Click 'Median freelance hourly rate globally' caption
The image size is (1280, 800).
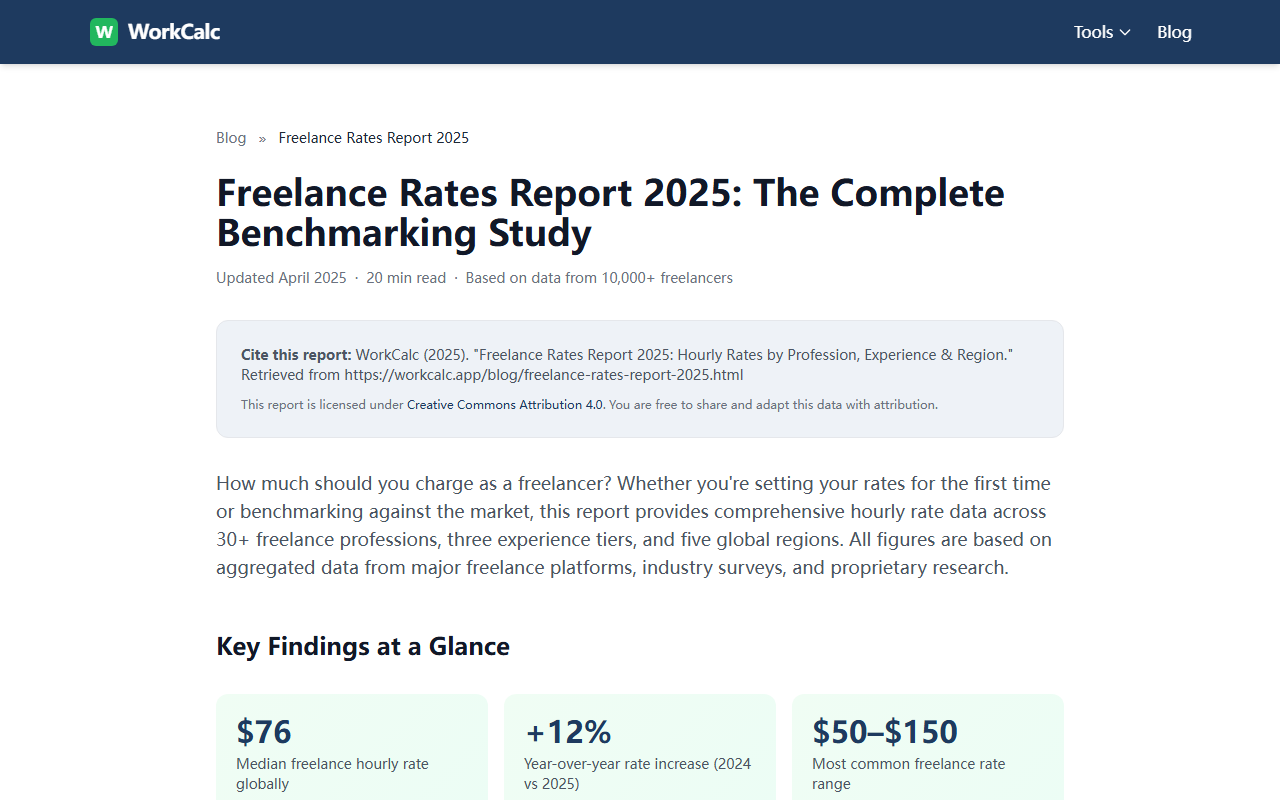[332, 774]
